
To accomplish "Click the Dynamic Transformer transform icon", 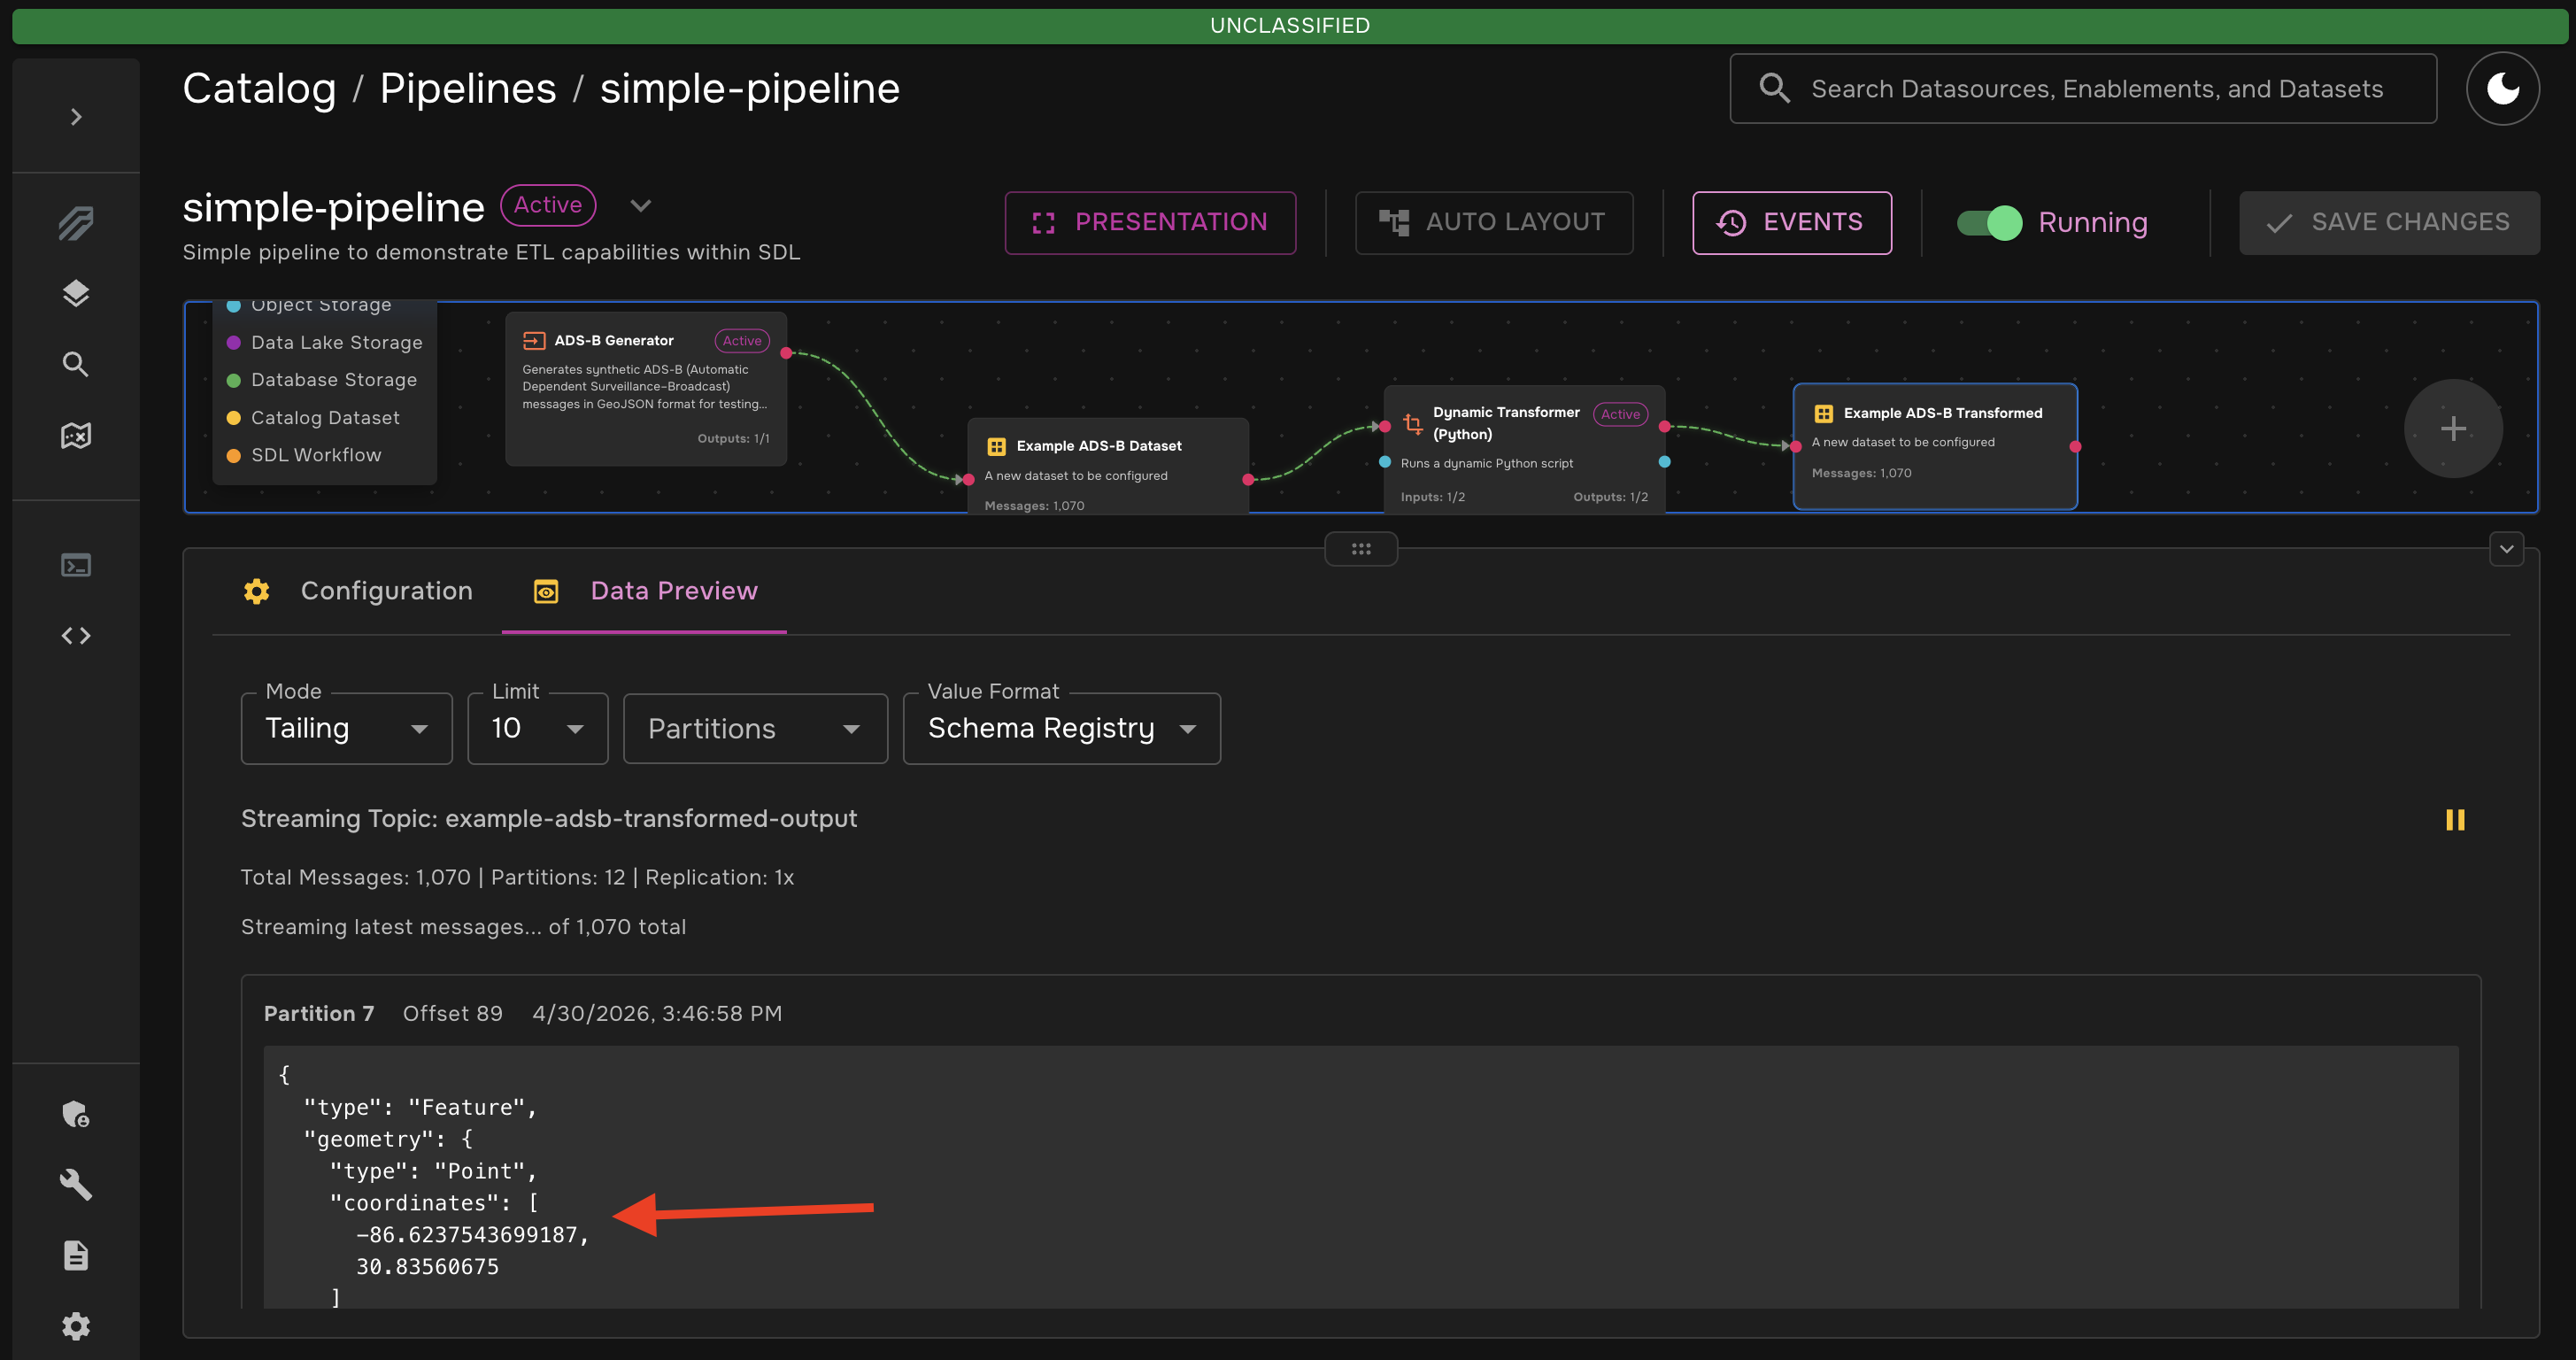I will point(1412,423).
